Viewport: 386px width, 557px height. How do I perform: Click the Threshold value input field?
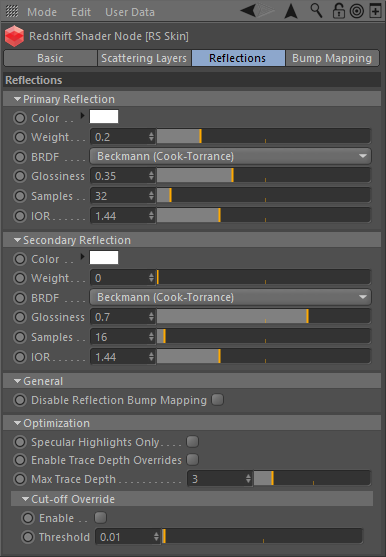click(x=128, y=536)
